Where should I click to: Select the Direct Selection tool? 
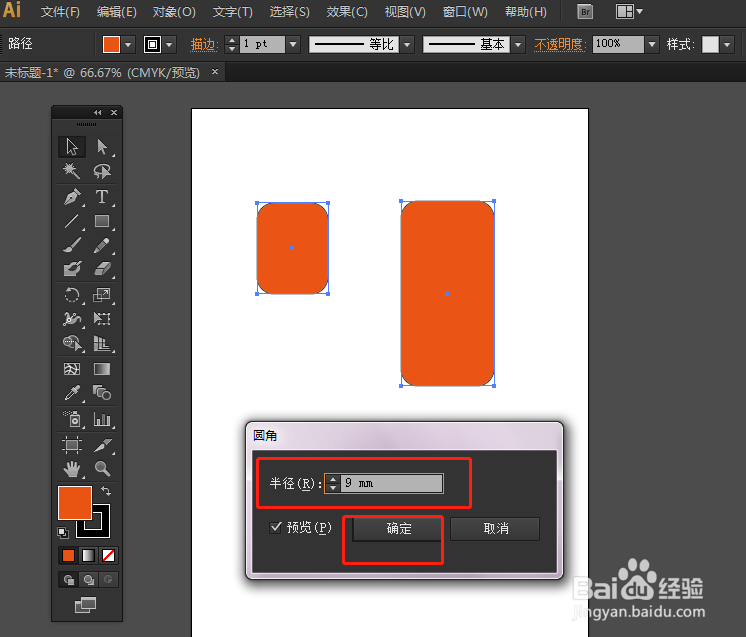102,147
